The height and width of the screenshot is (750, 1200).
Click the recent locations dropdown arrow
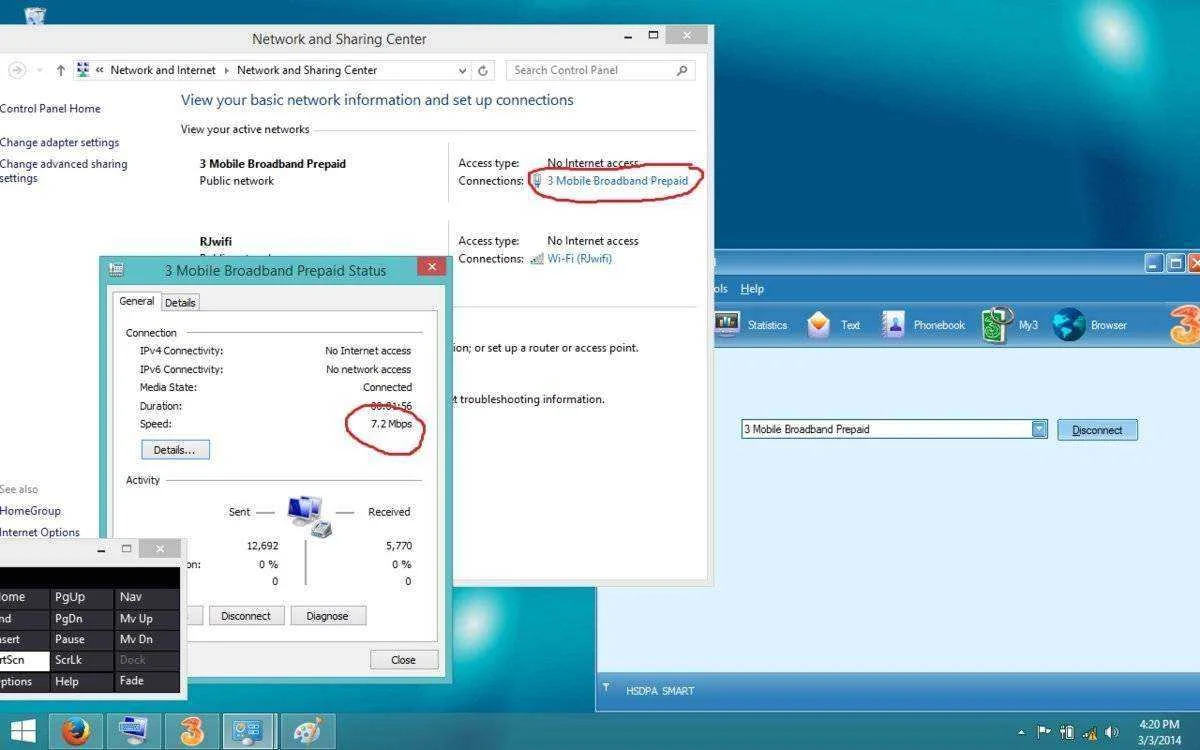pos(40,70)
